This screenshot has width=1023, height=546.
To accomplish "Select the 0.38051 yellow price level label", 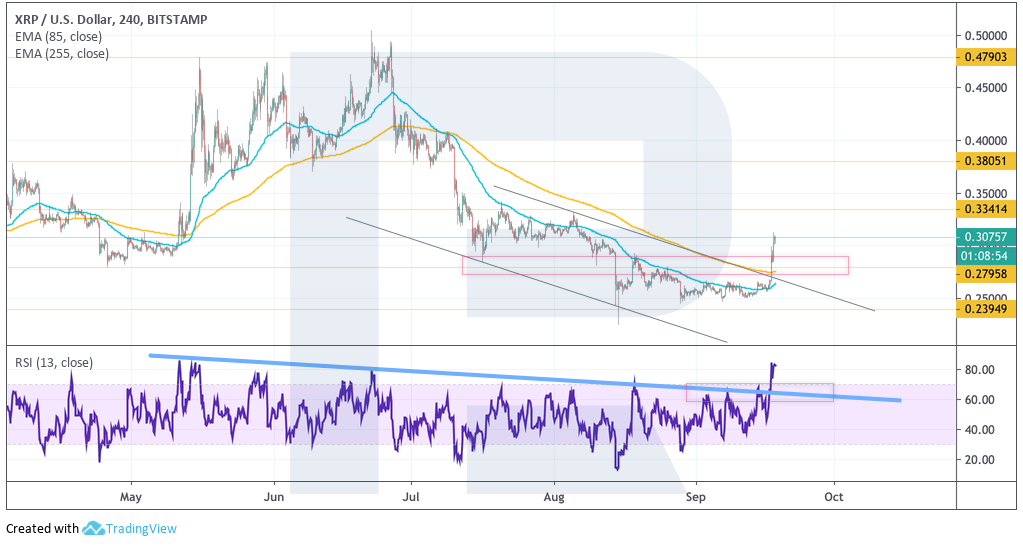I will [x=986, y=160].
